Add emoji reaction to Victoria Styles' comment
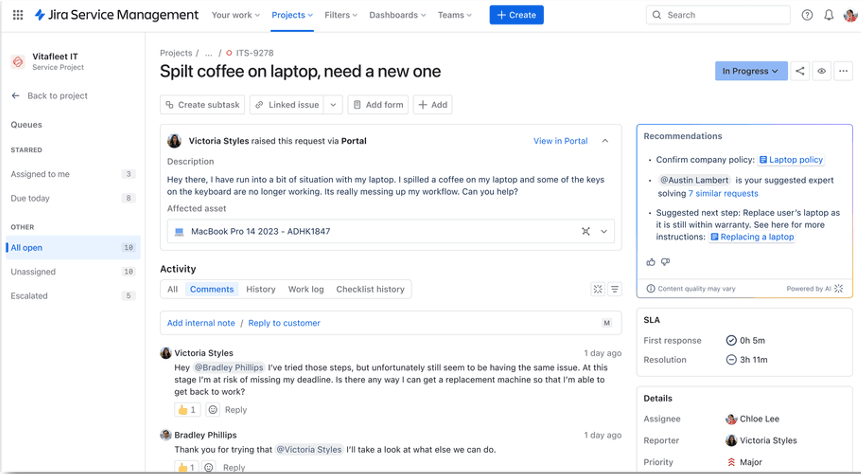 213,409
